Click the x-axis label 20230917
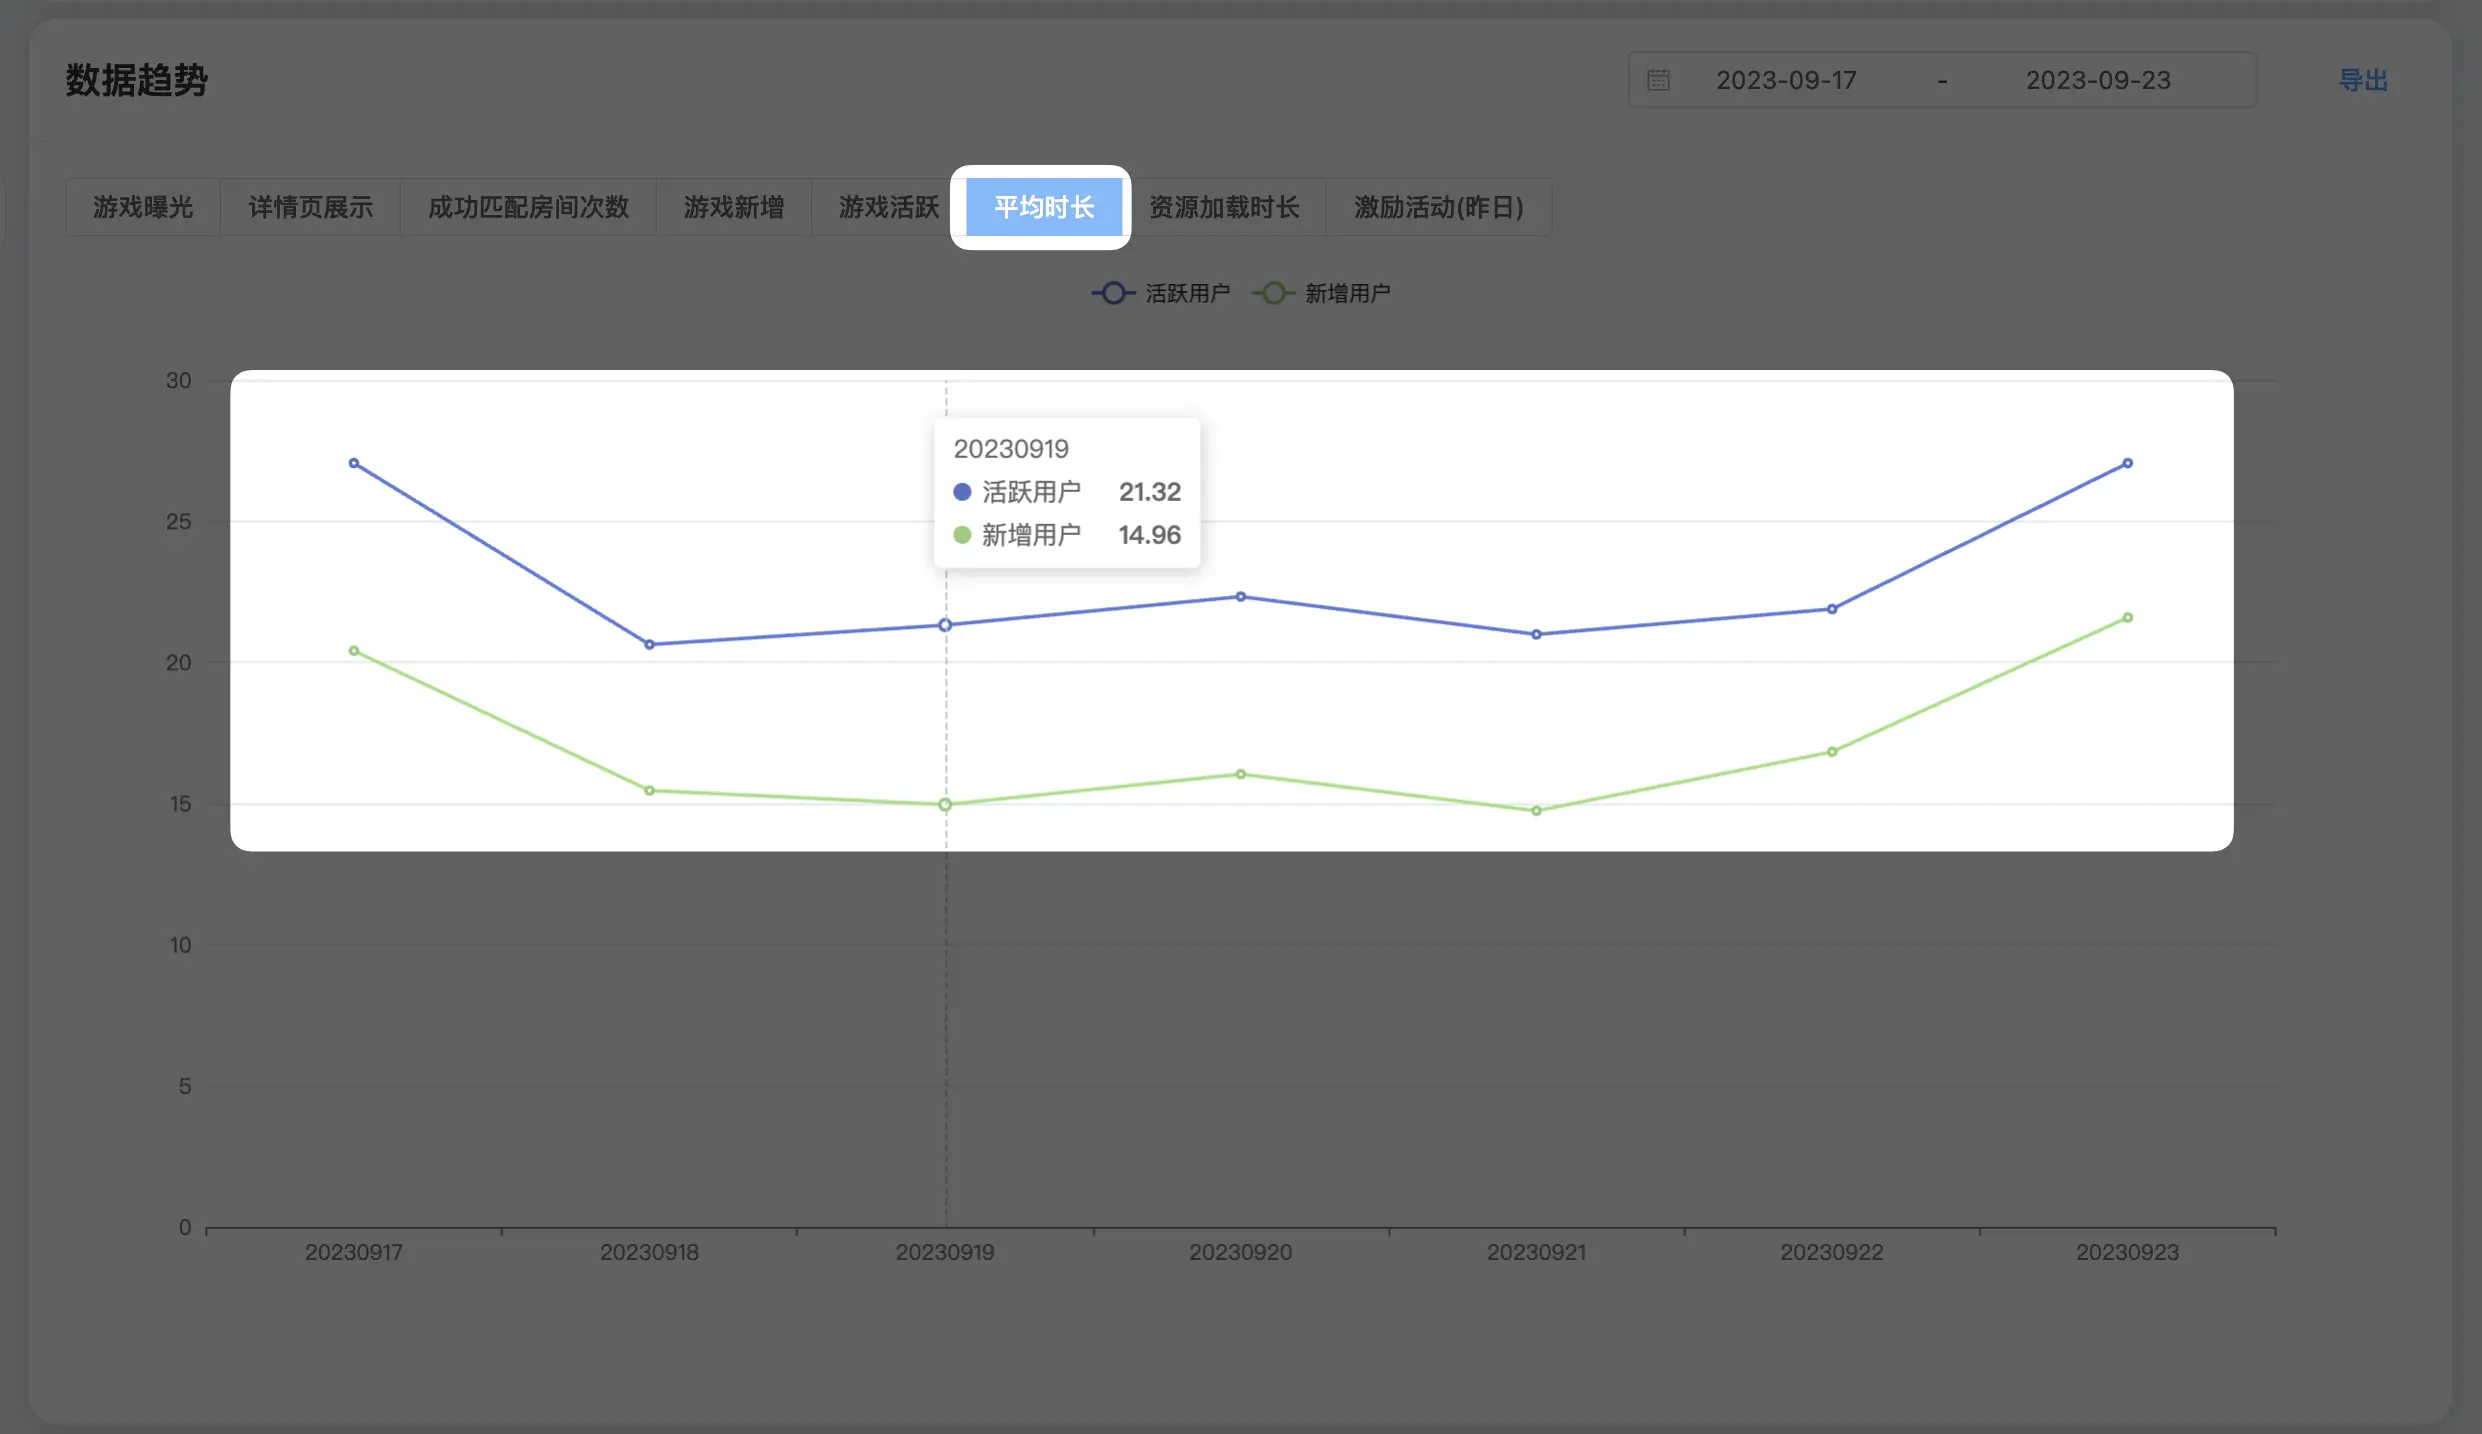Image resolution: width=2482 pixels, height=1434 pixels. pos(354,1252)
